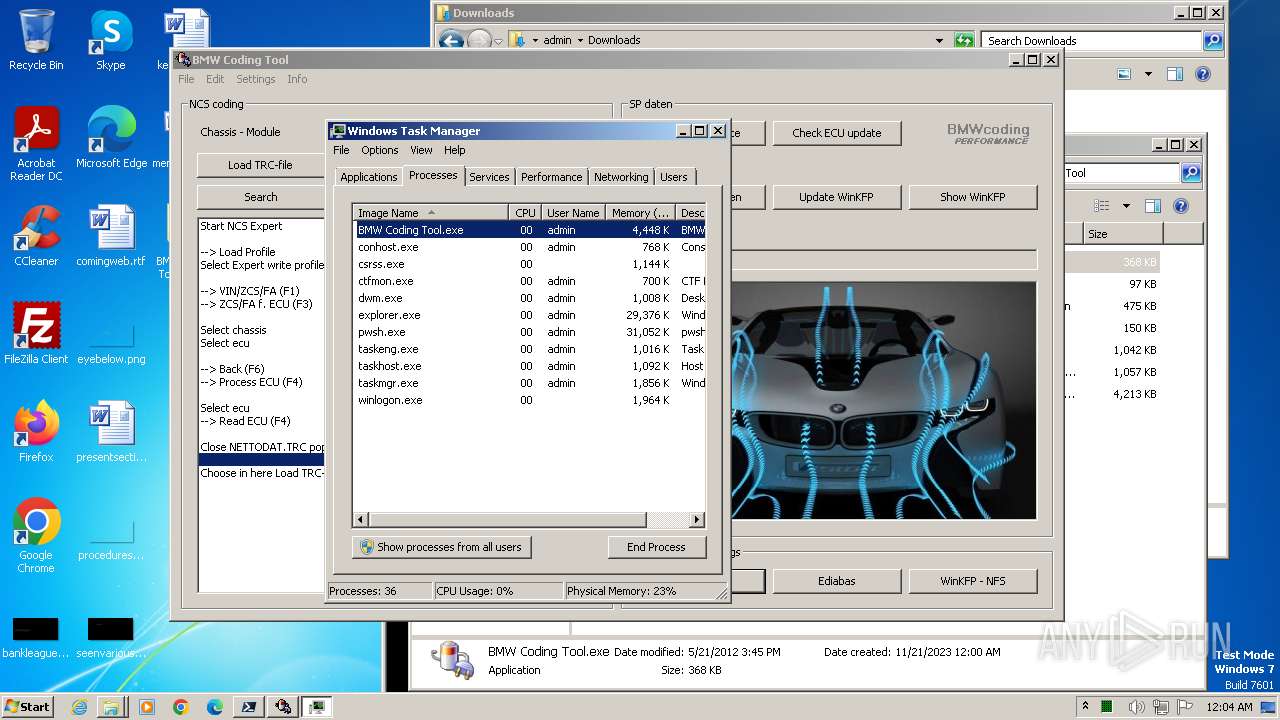Screen dimensions: 1280x720
Task: Switch to the Networking tab
Action: click(621, 177)
